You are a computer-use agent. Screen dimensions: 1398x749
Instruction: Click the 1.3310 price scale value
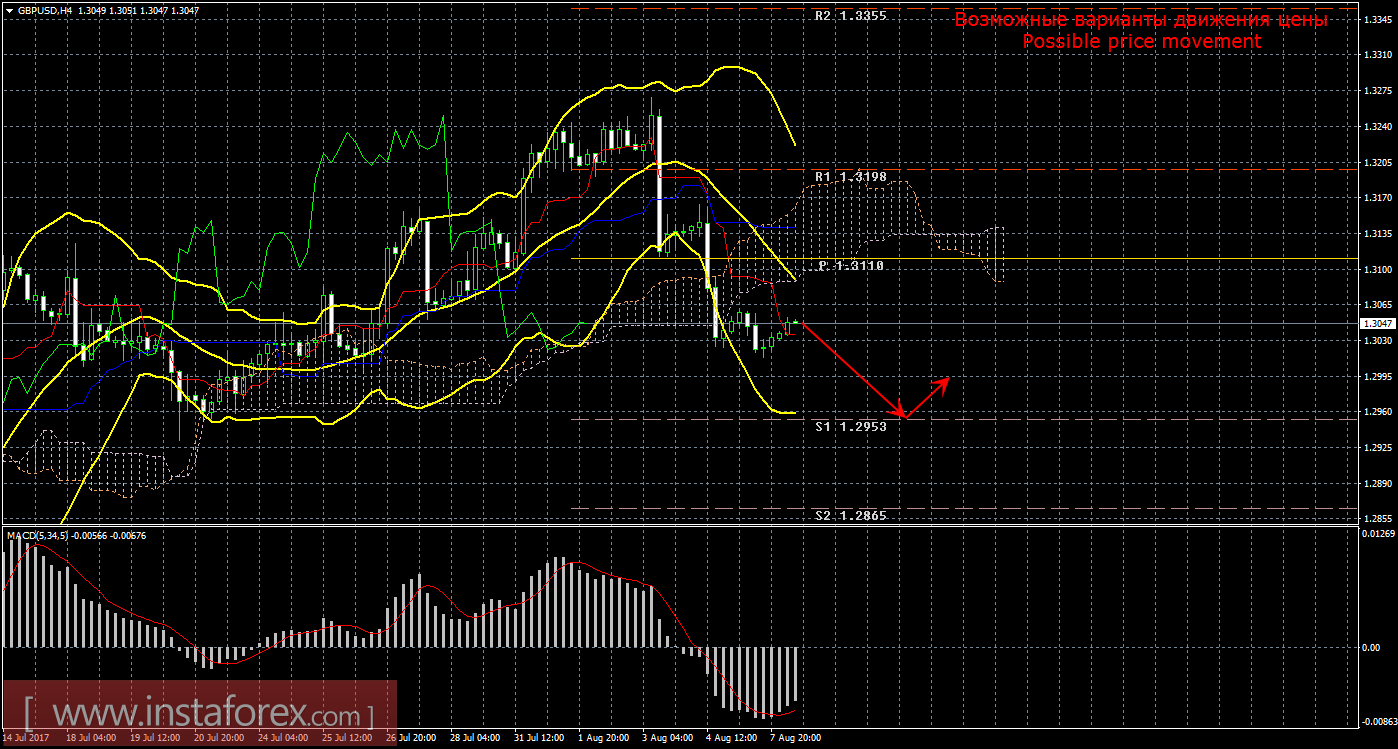coord(1376,55)
